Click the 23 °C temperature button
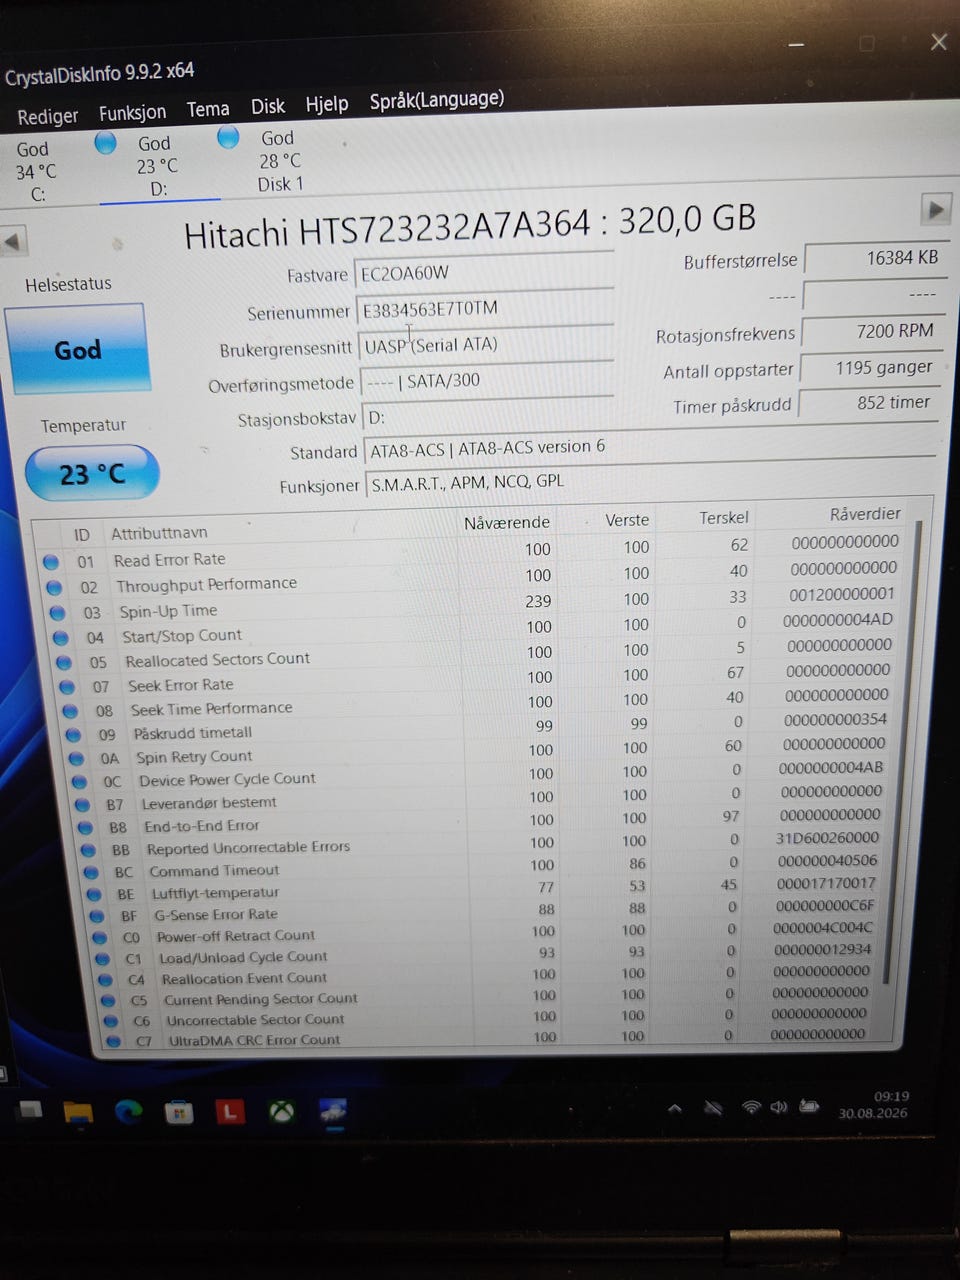The width and height of the screenshot is (960, 1280). [x=92, y=473]
